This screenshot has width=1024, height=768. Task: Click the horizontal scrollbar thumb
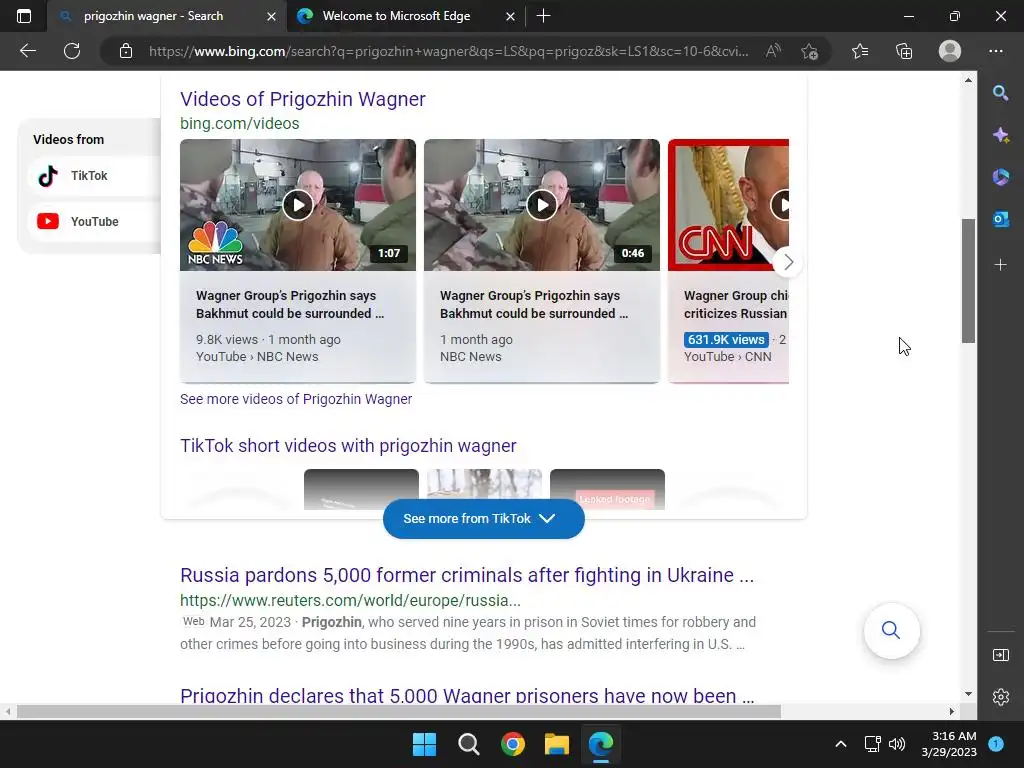click(x=398, y=711)
